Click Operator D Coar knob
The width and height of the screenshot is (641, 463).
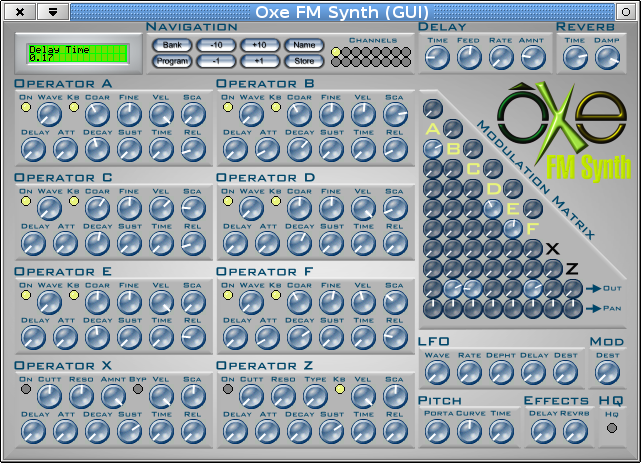point(299,208)
